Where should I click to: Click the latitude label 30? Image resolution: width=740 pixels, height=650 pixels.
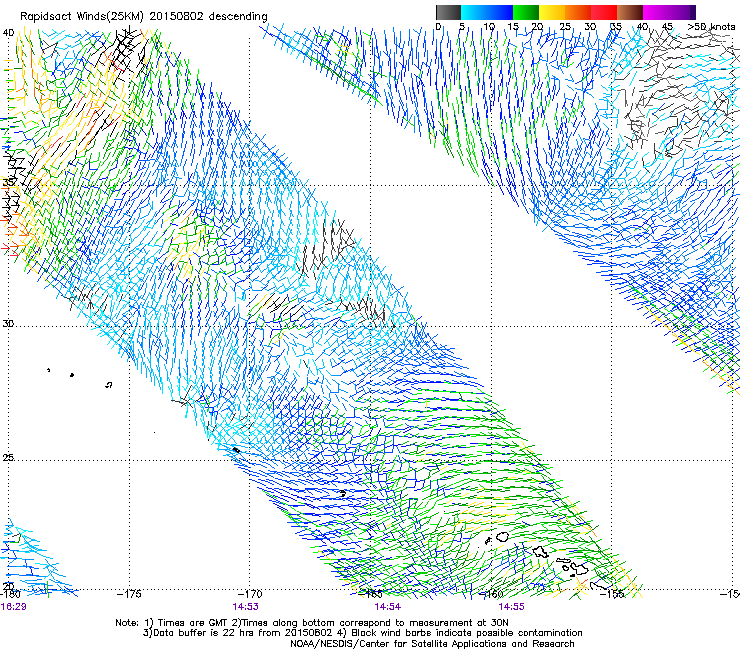click(x=8, y=324)
